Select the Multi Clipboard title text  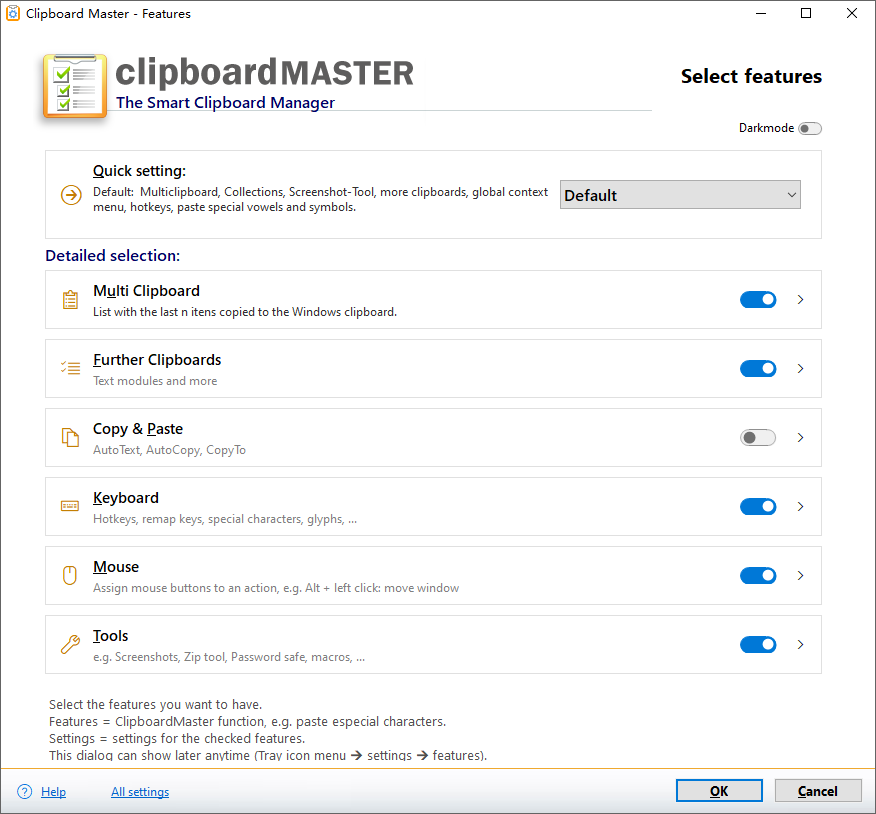(146, 291)
